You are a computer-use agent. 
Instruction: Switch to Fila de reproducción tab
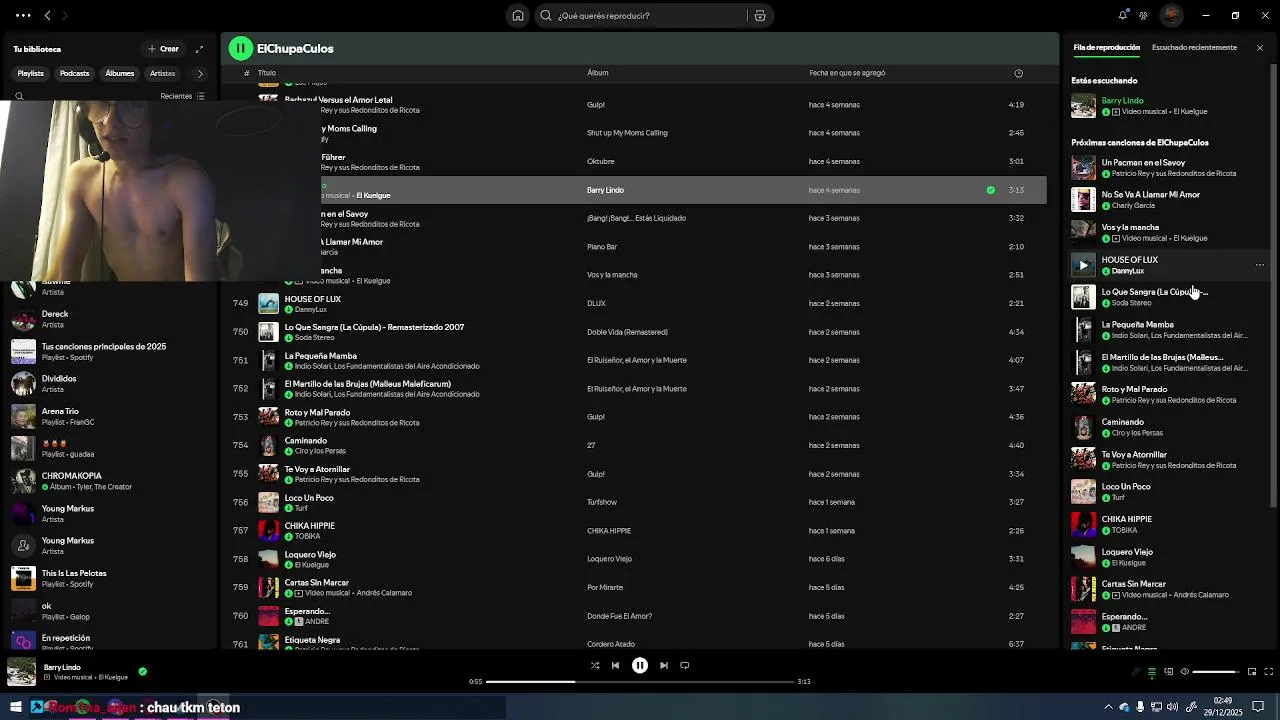click(1106, 47)
